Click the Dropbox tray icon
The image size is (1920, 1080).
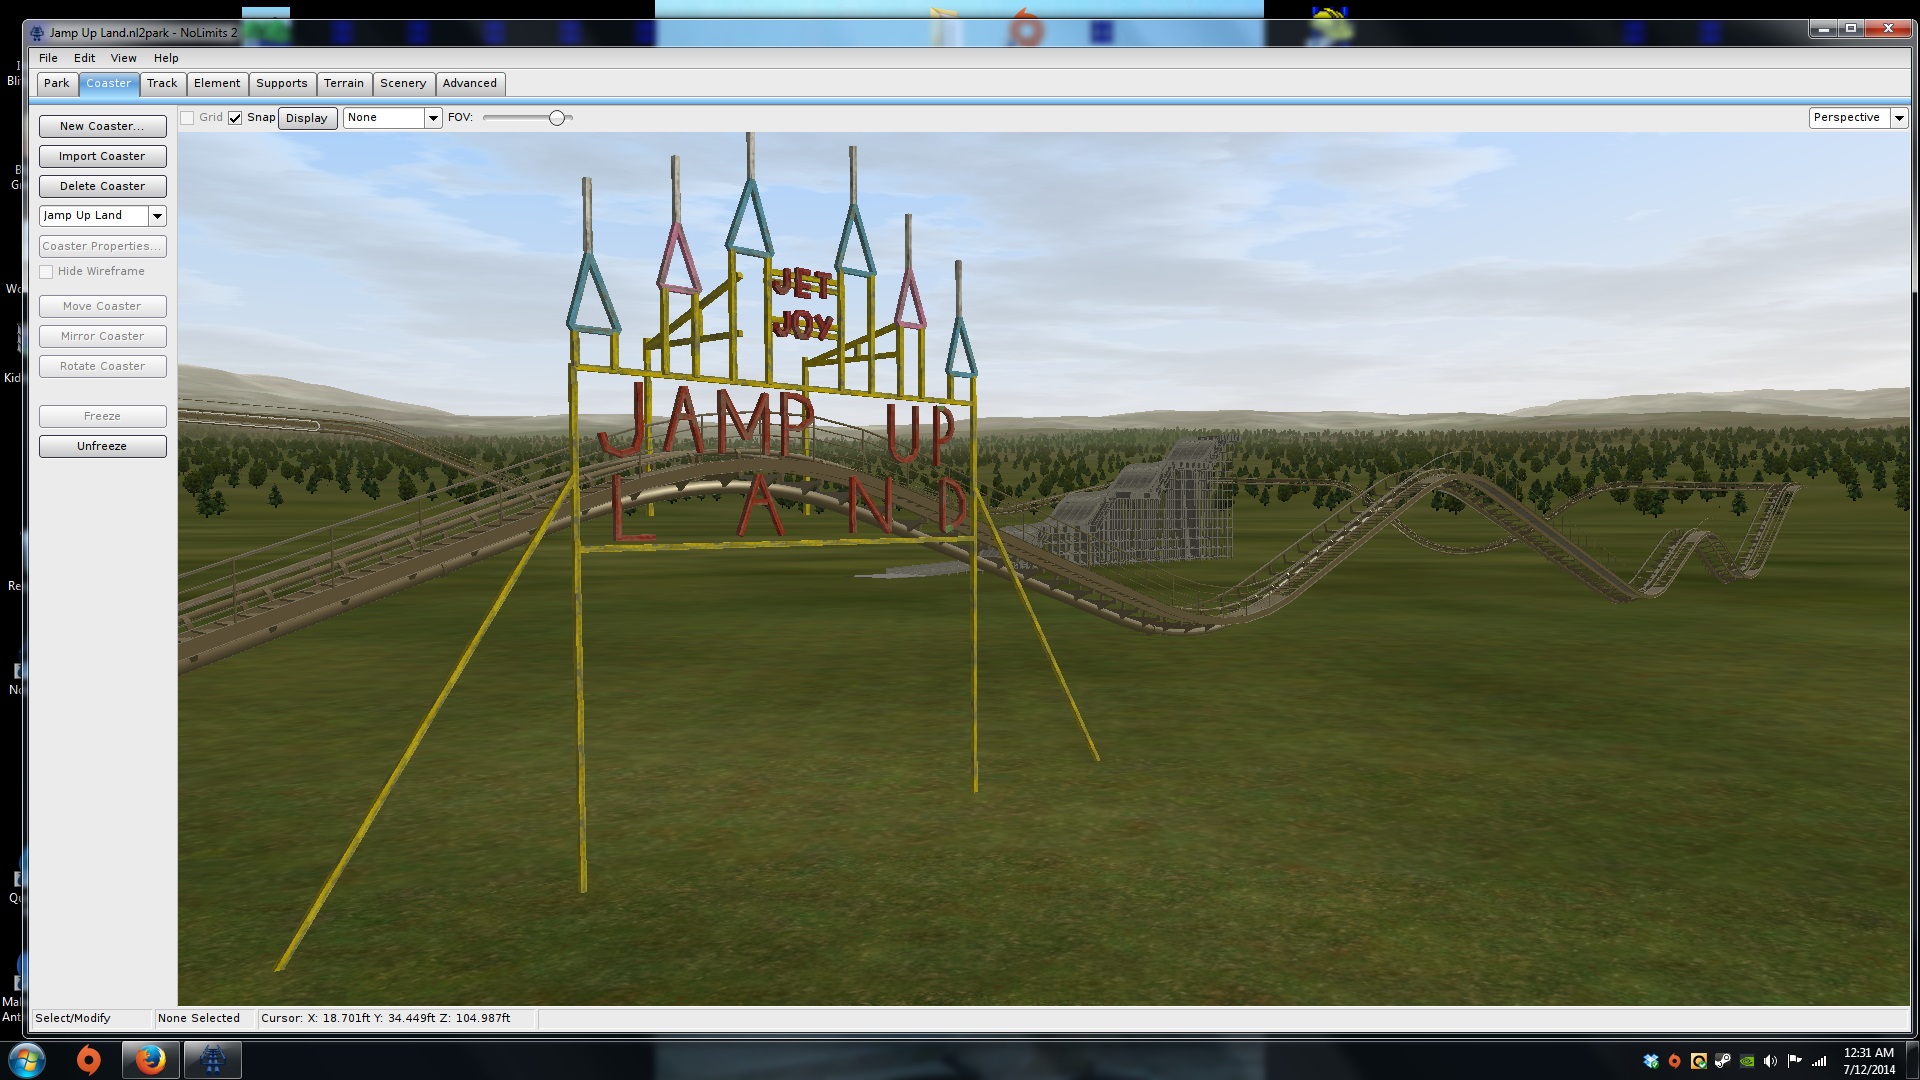pos(1651,1061)
